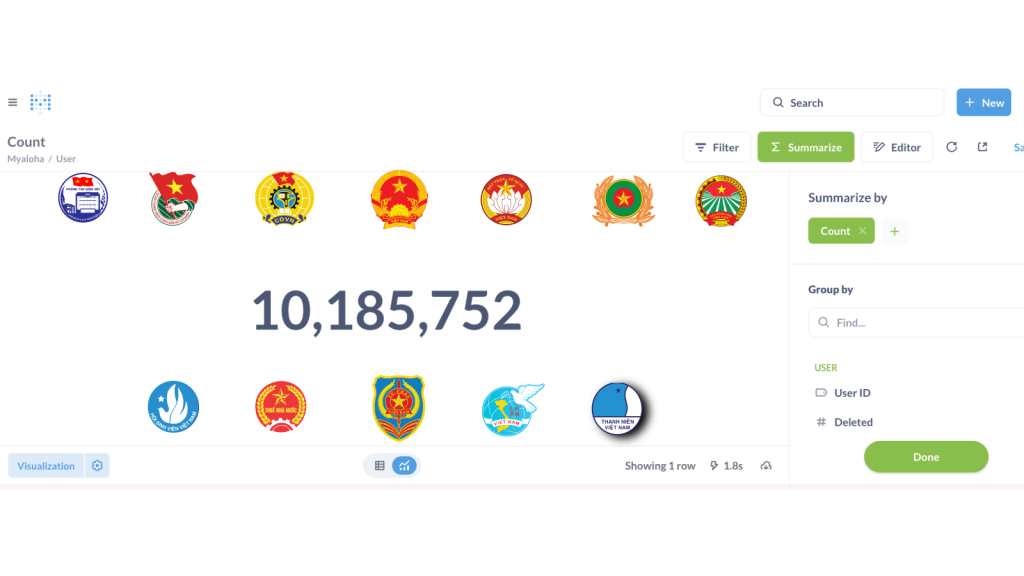Screen dimensions: 1024x576
Task: Remove the Count metric via X
Action: (x=862, y=231)
